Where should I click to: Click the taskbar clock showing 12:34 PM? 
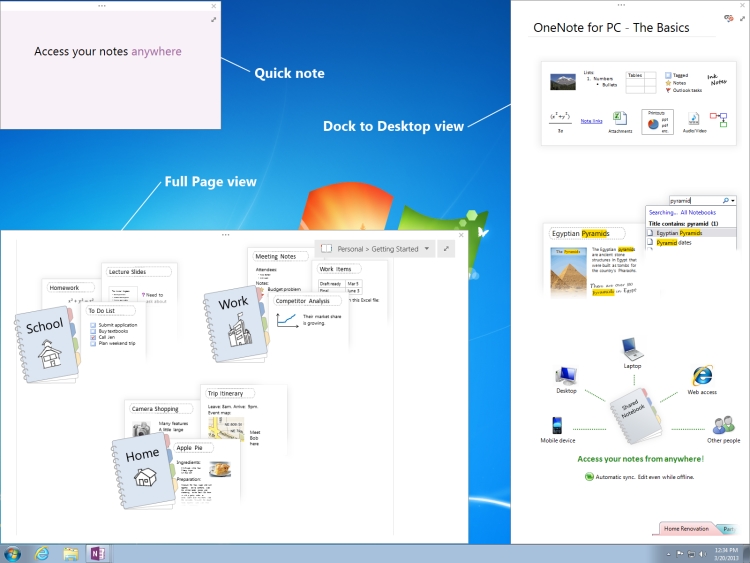726,554
